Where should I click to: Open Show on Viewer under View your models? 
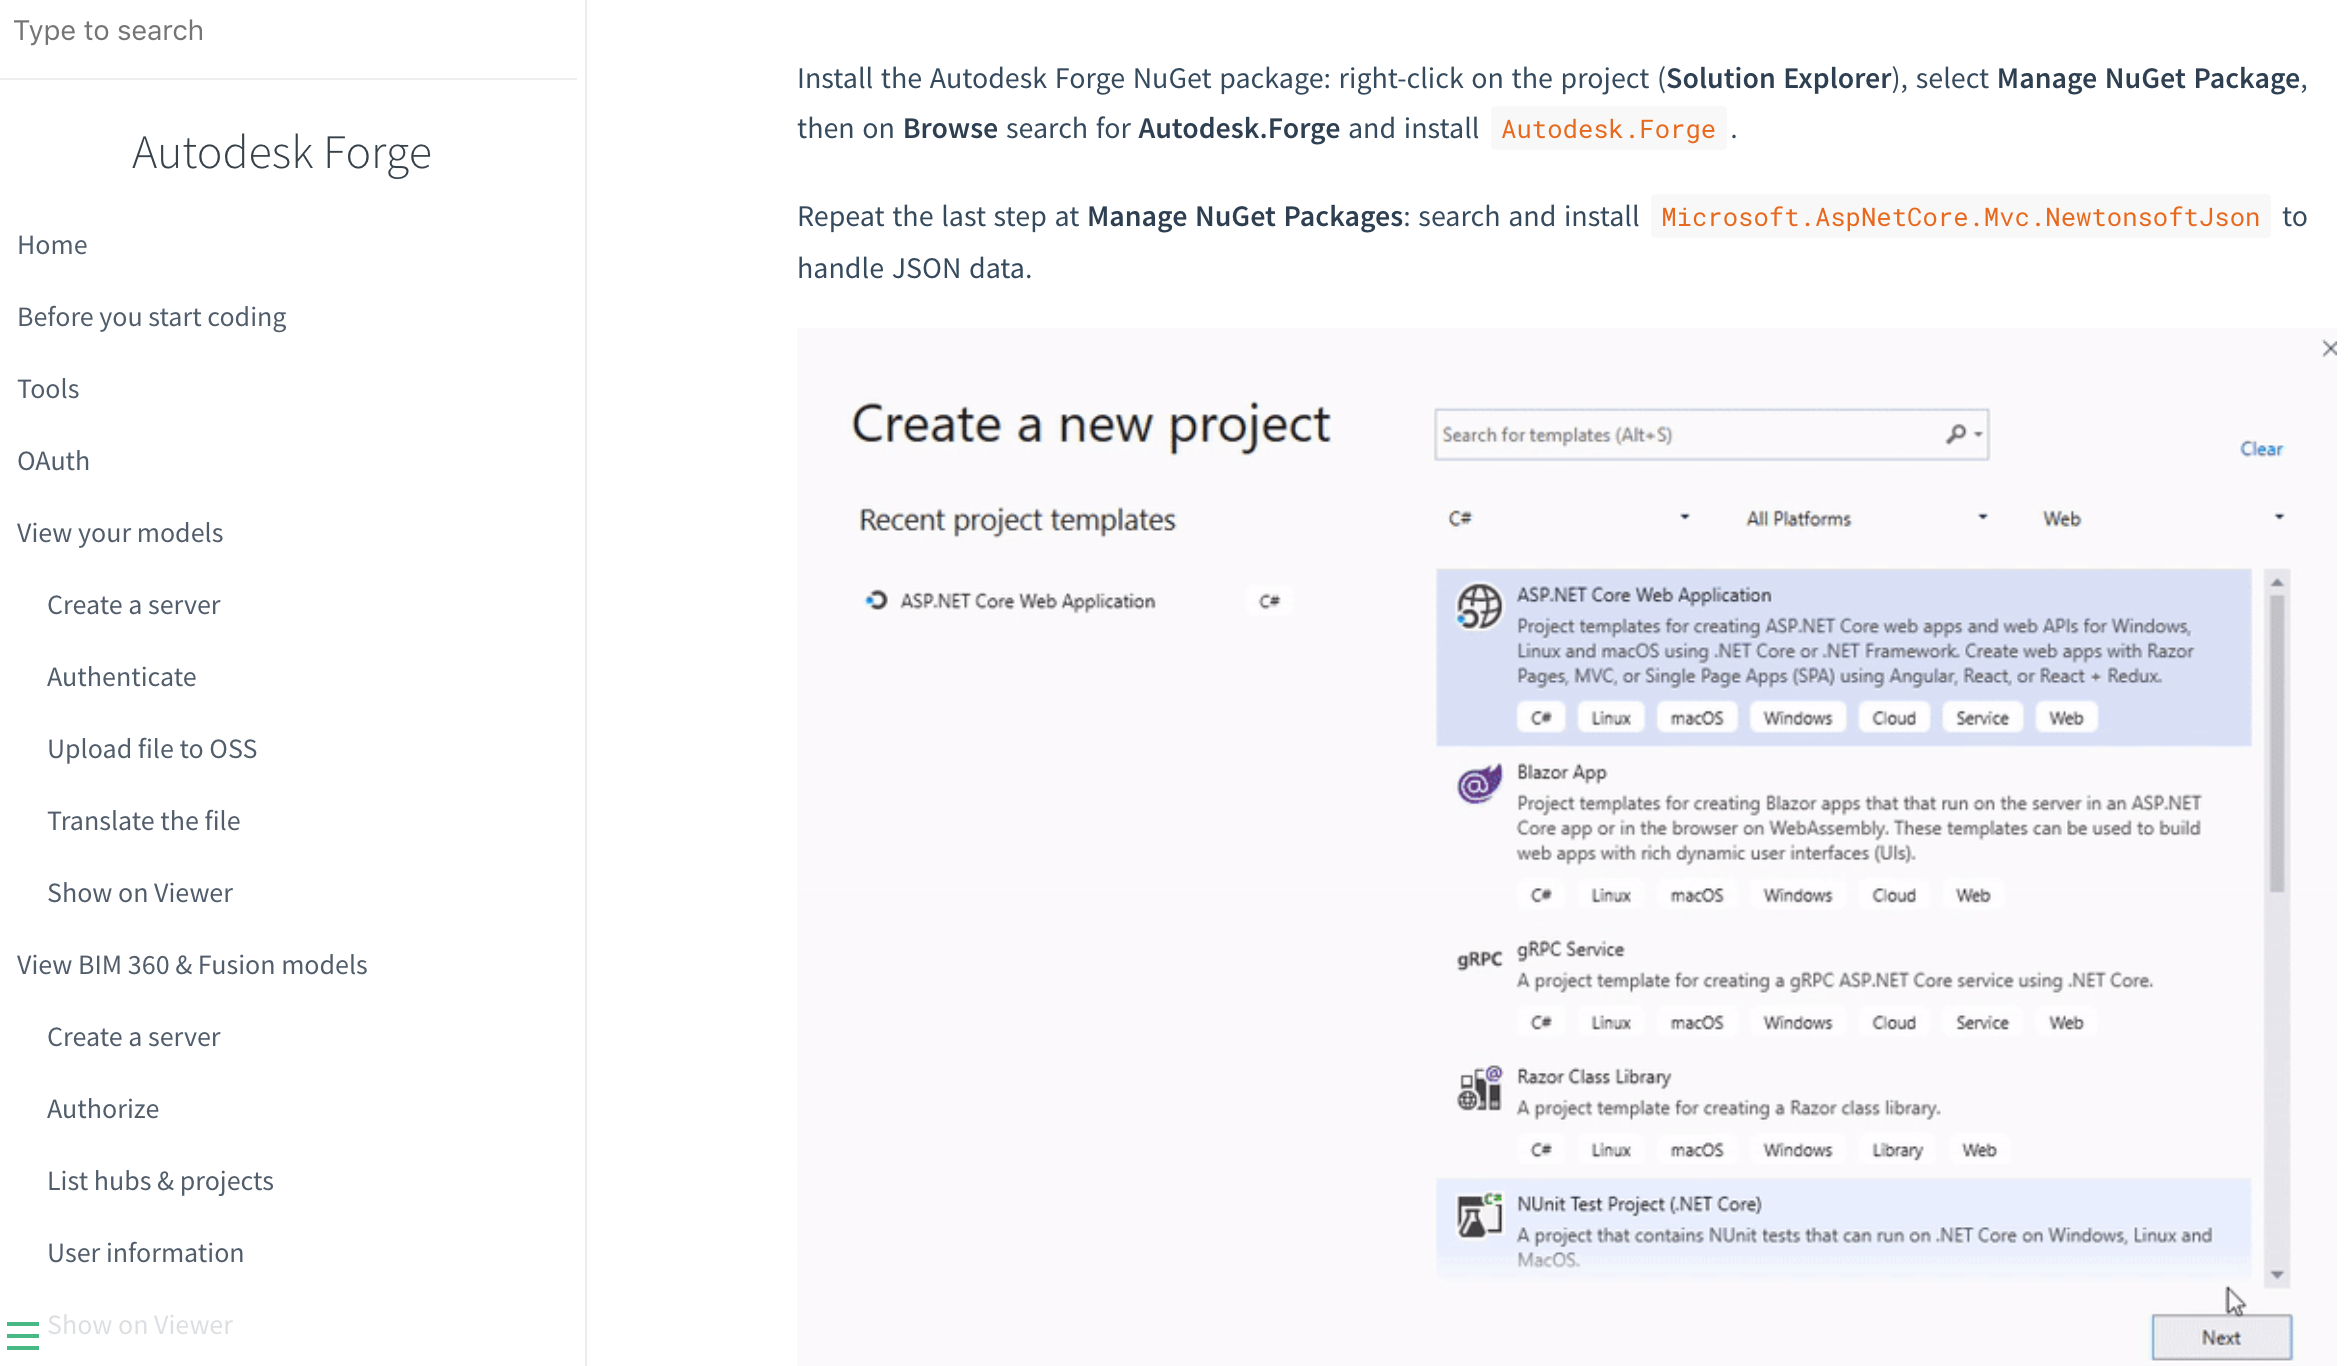tap(140, 893)
